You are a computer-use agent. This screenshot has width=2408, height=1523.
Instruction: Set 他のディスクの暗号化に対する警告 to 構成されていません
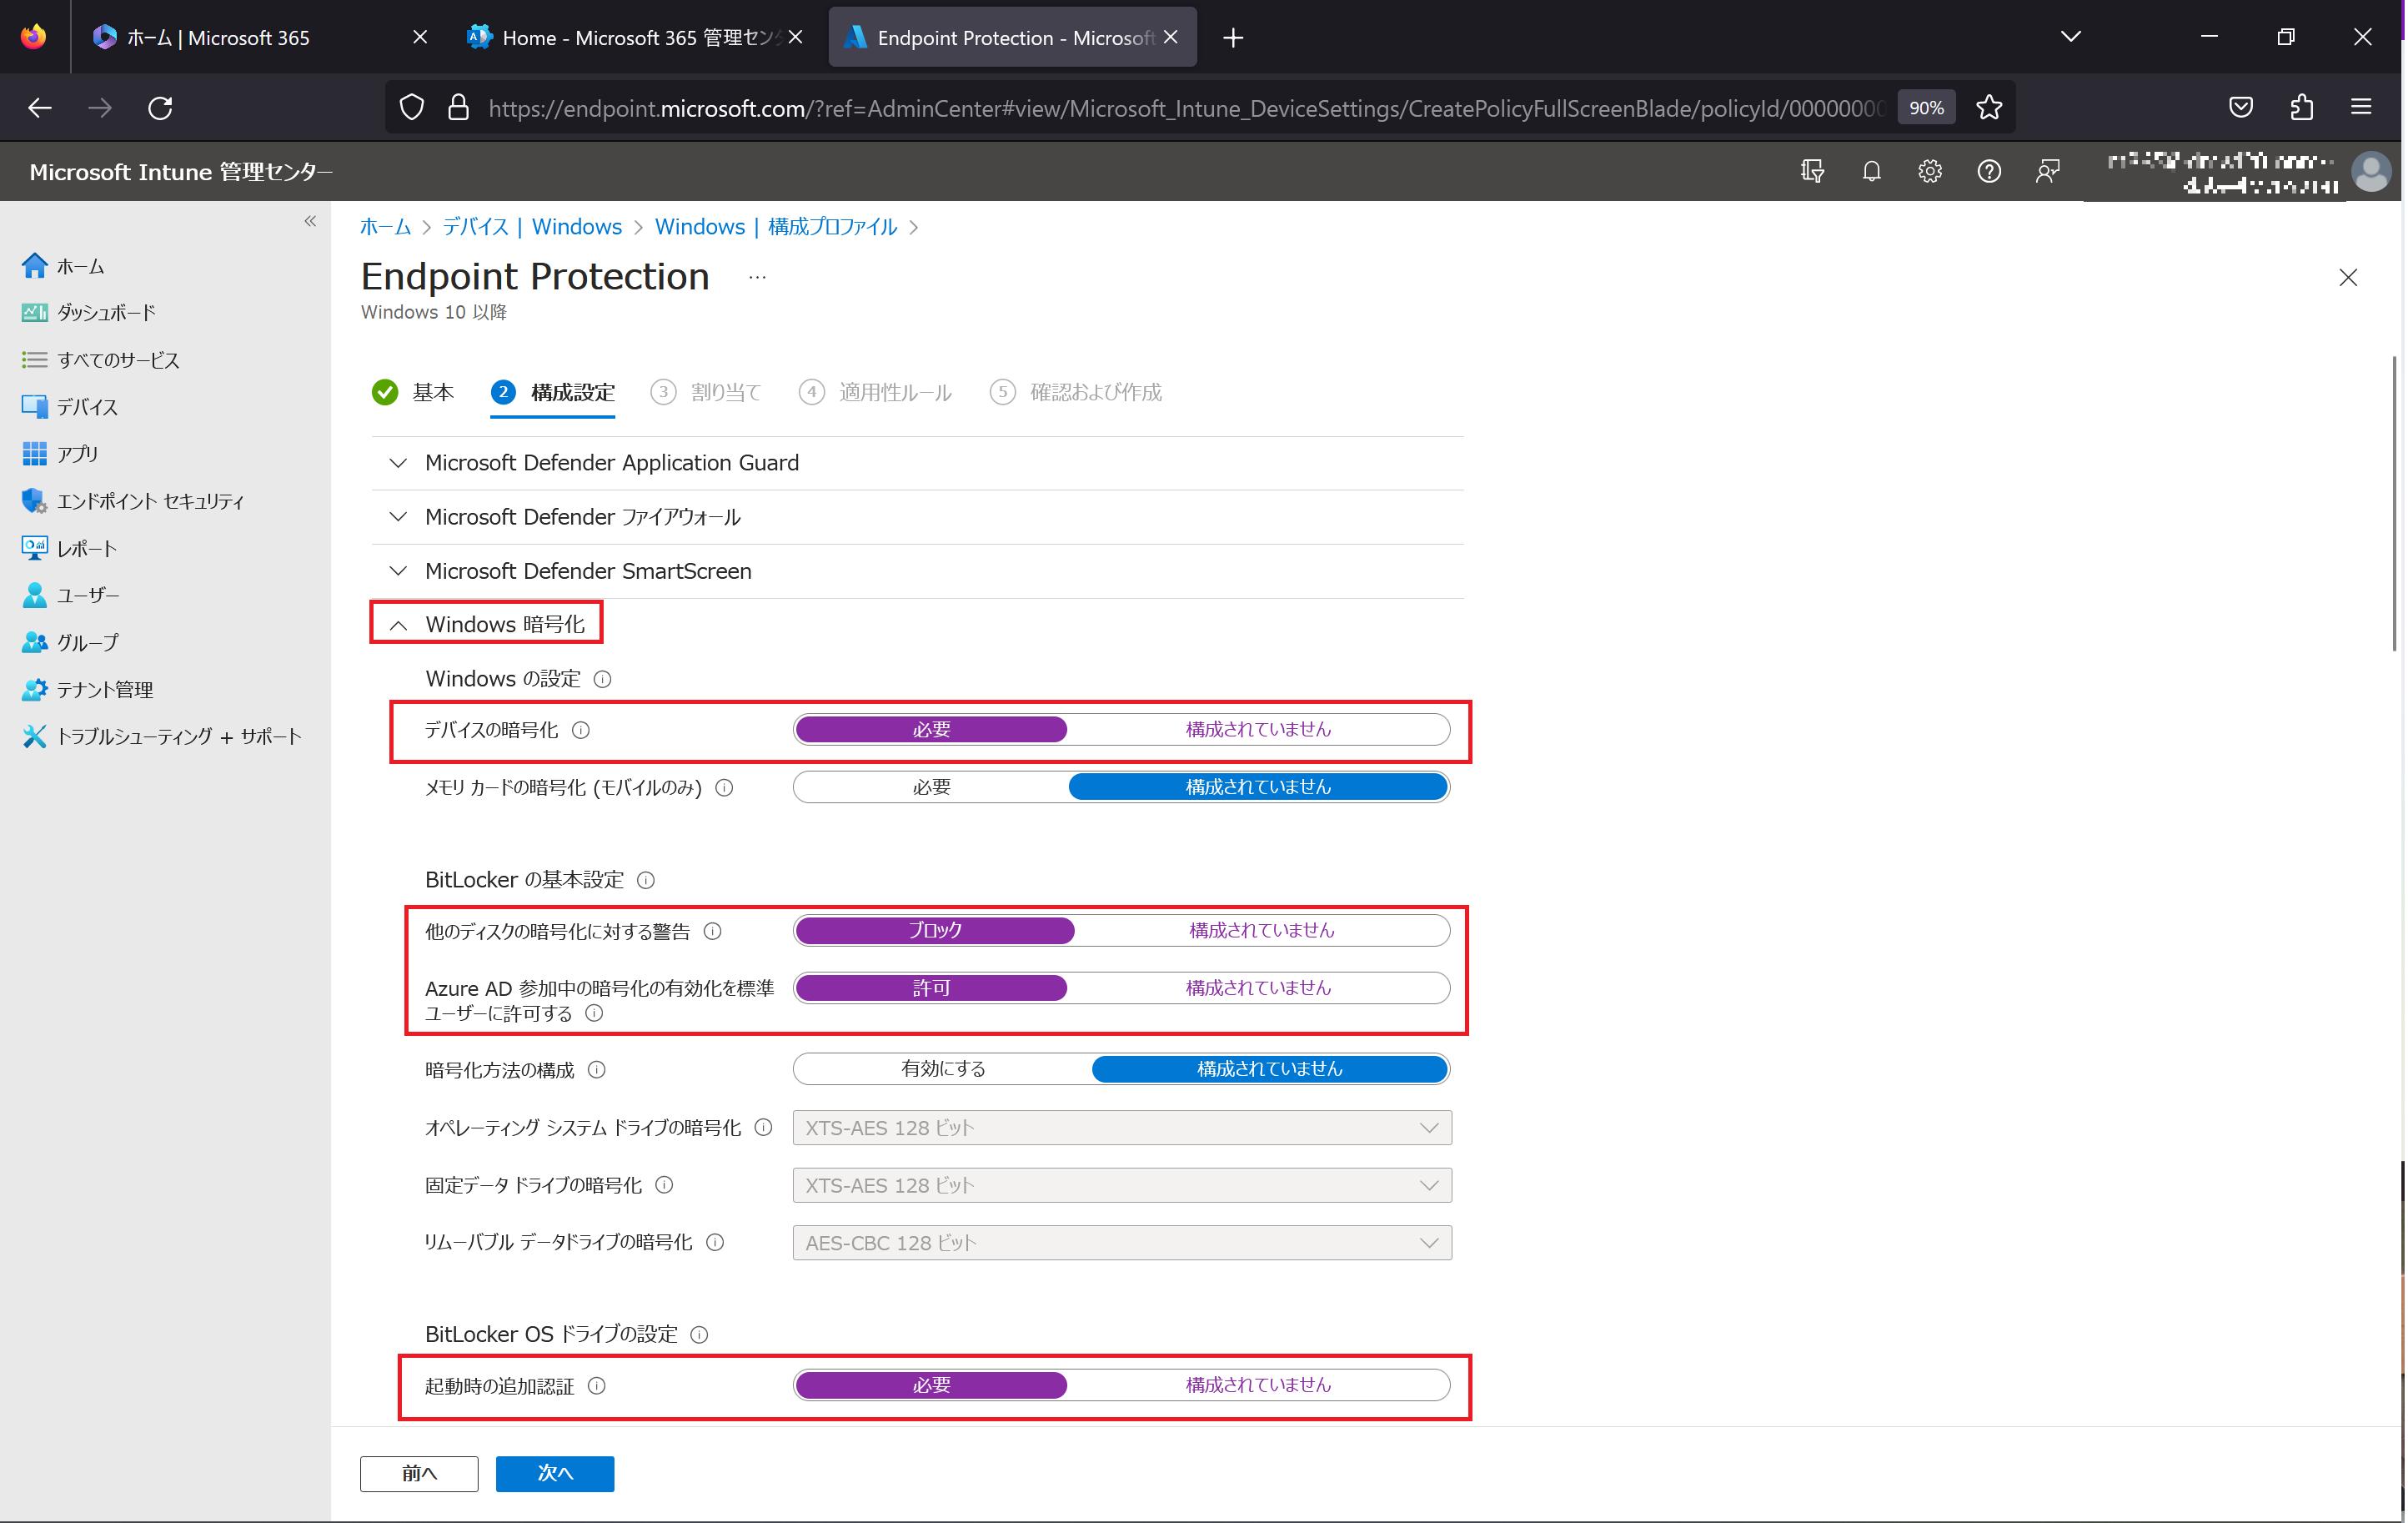(x=1262, y=931)
